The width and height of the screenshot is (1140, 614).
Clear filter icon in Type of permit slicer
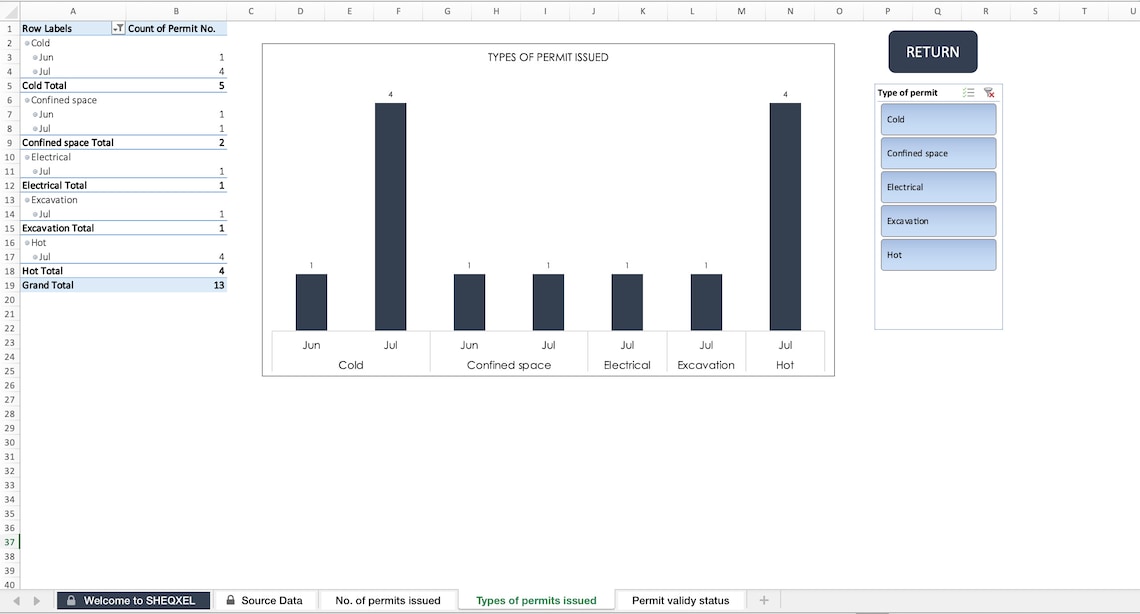989,92
